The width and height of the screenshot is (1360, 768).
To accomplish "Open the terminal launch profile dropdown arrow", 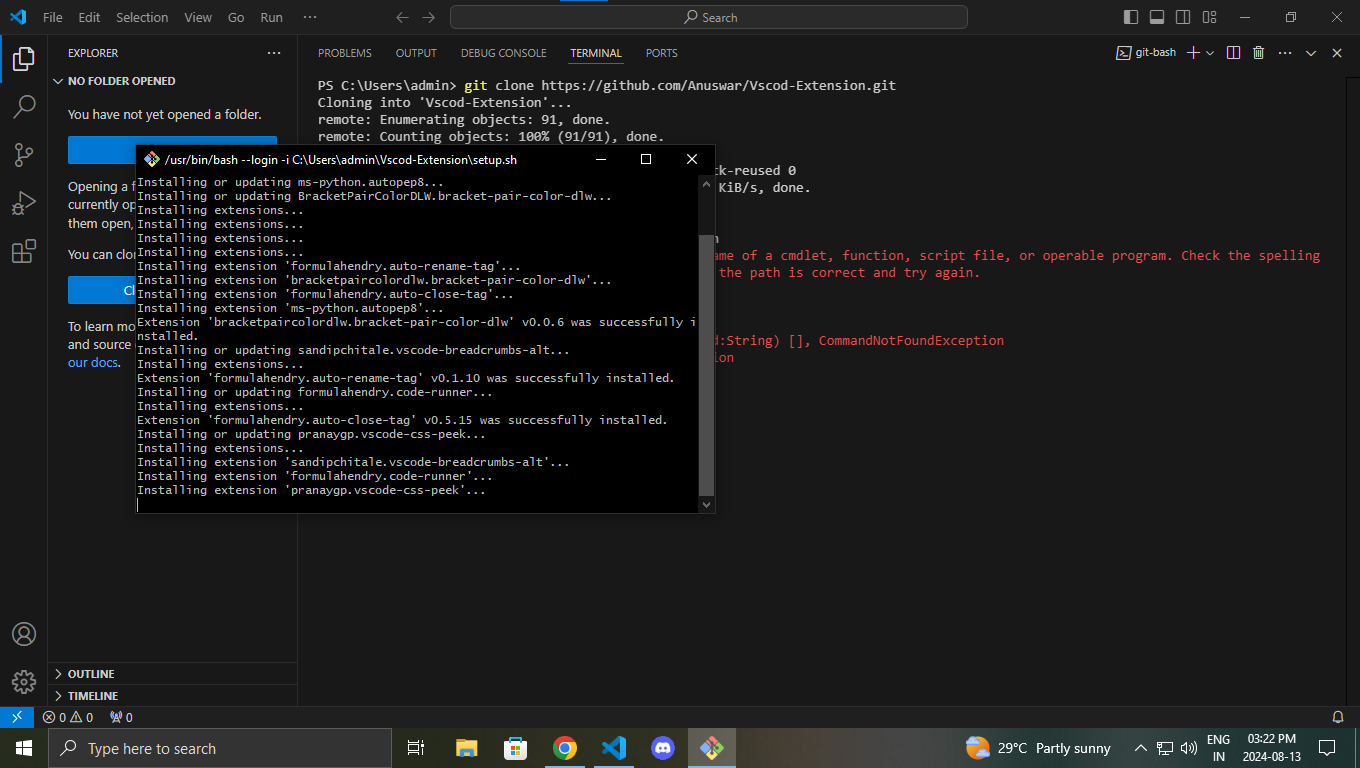I will coord(1210,53).
